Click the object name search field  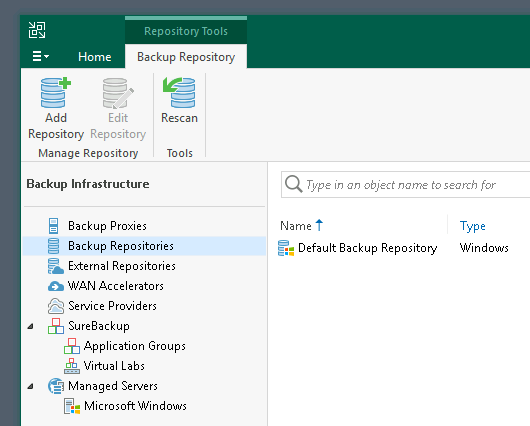[x=406, y=185]
